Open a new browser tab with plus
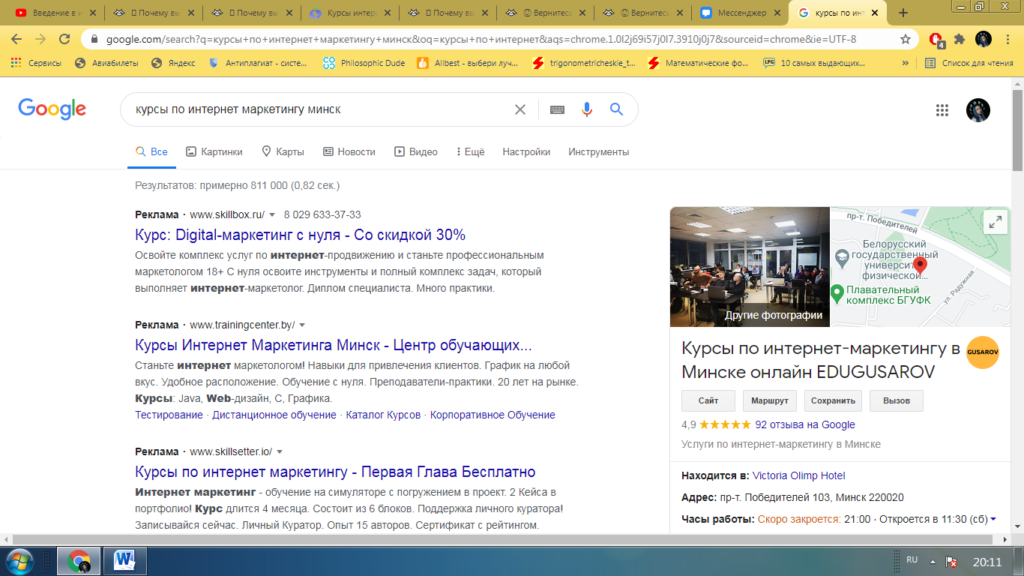 click(x=903, y=12)
